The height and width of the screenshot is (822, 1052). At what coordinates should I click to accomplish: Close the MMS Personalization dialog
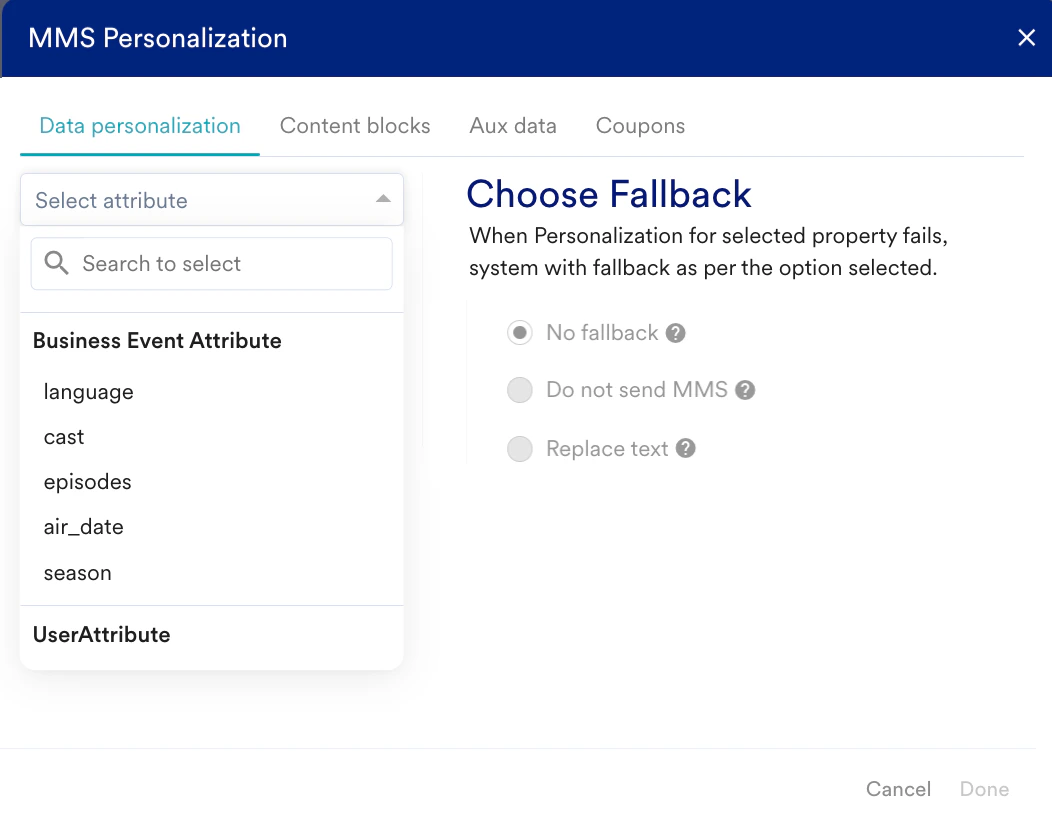point(1026,38)
